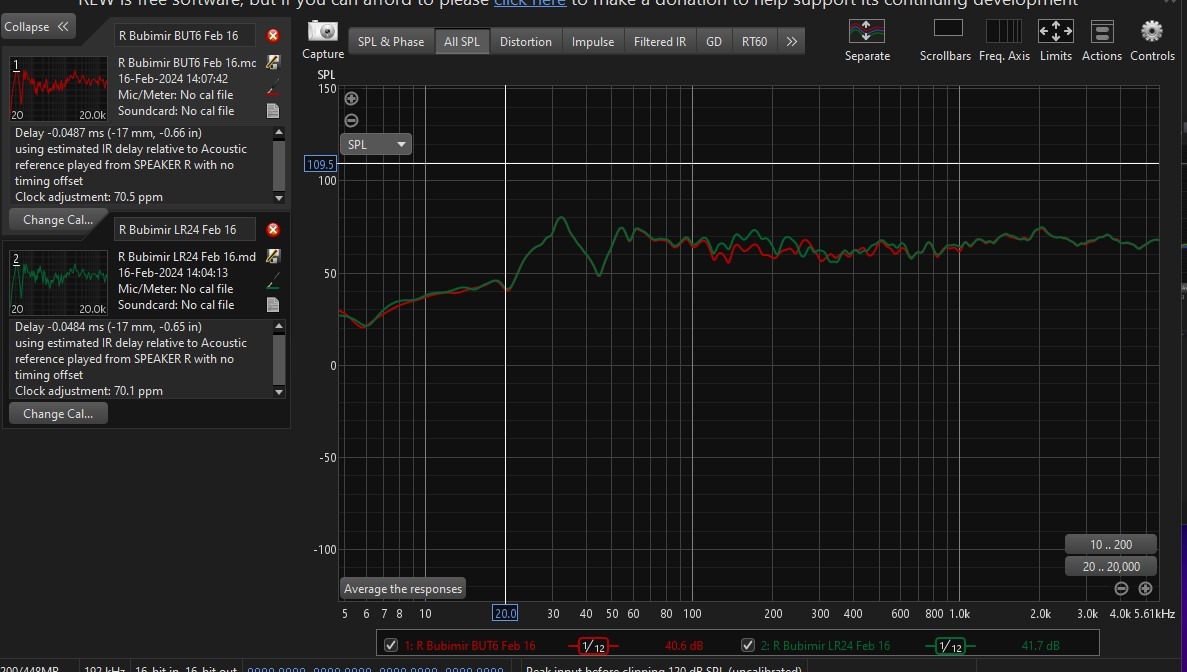
Task: Edit the R Bubimir LR24 Feb 16 name field
Action: tap(185, 229)
